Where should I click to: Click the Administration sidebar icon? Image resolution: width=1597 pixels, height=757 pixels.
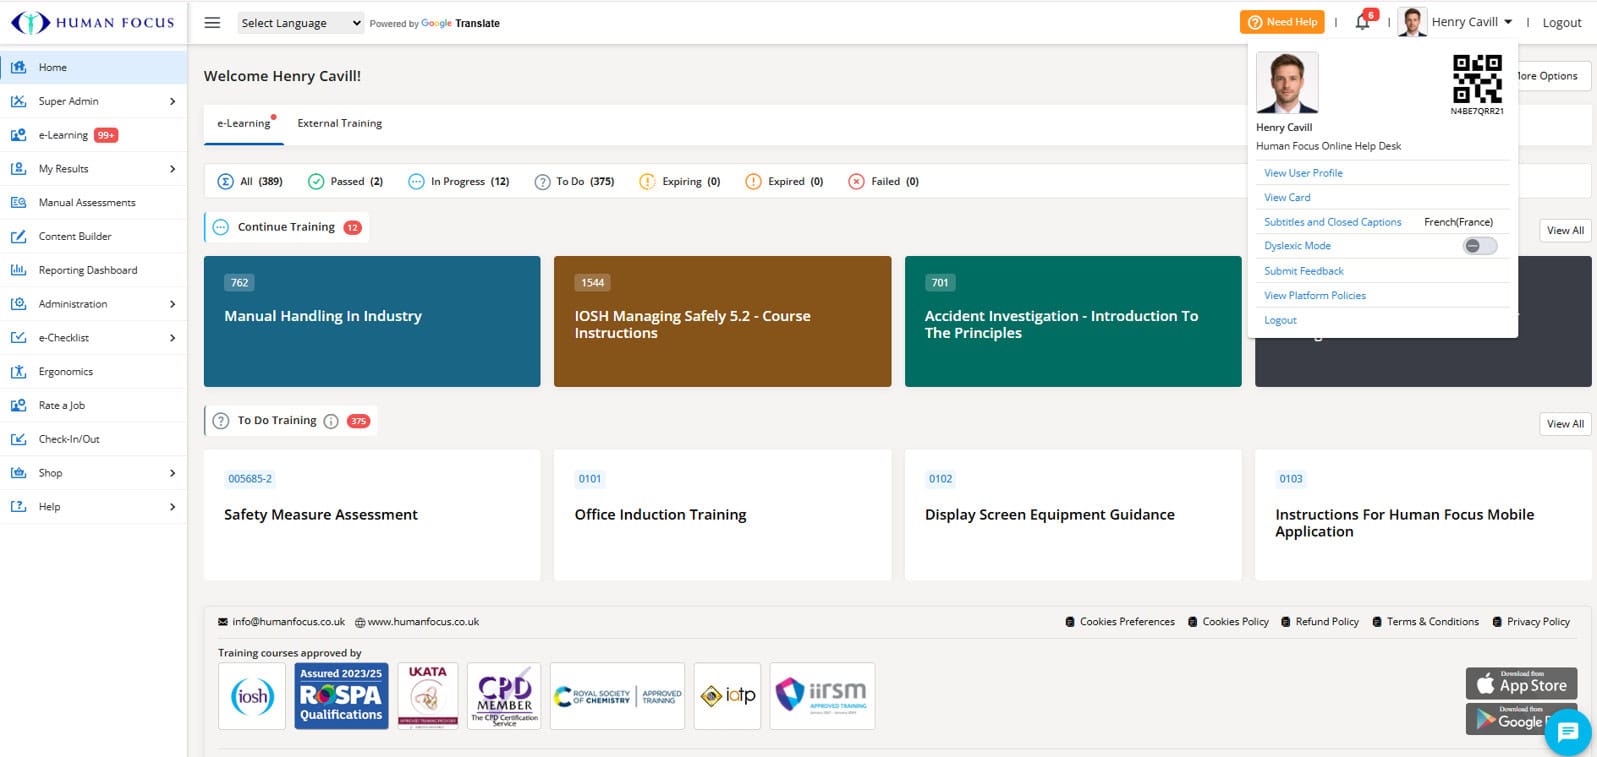coord(18,304)
